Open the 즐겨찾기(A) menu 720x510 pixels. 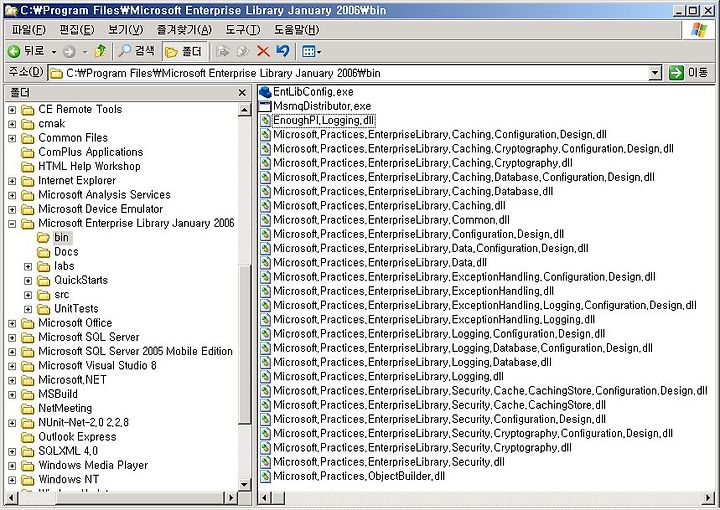click(x=184, y=30)
